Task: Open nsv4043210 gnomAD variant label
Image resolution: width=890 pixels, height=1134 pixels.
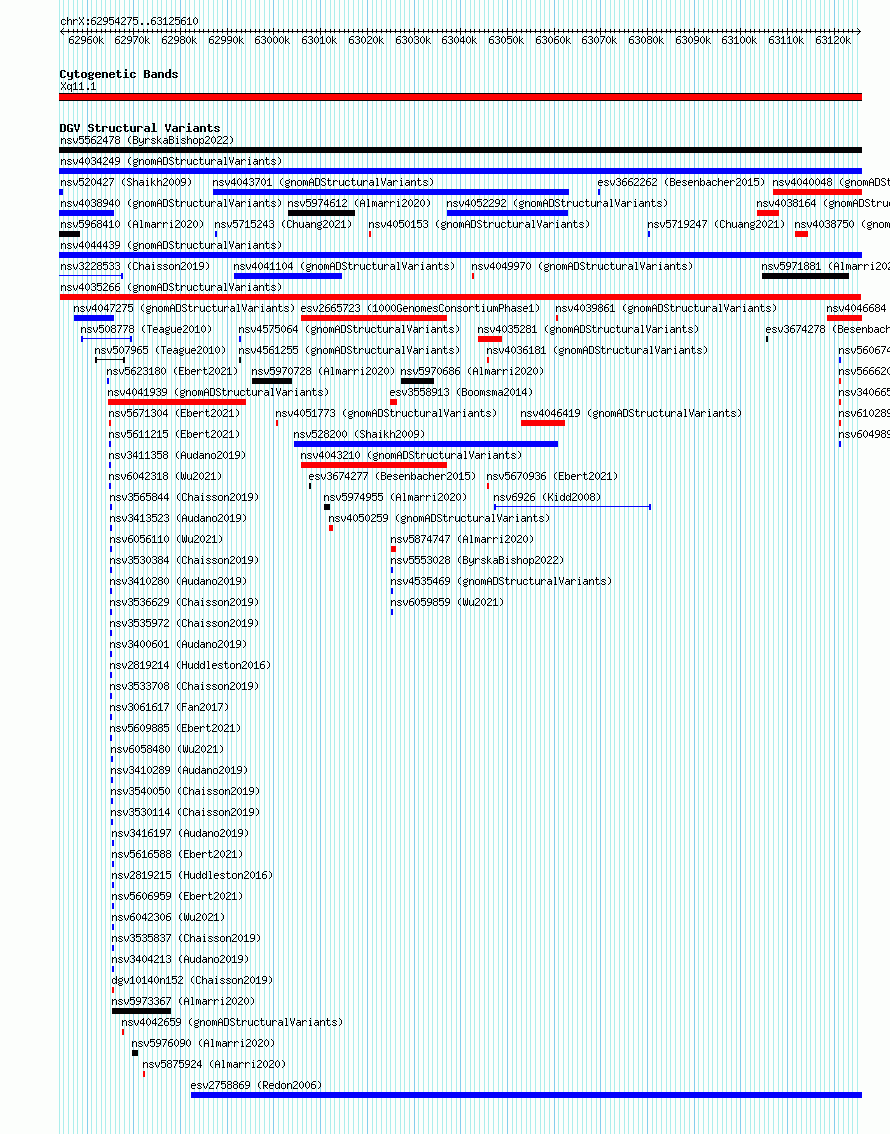Action: point(411,455)
